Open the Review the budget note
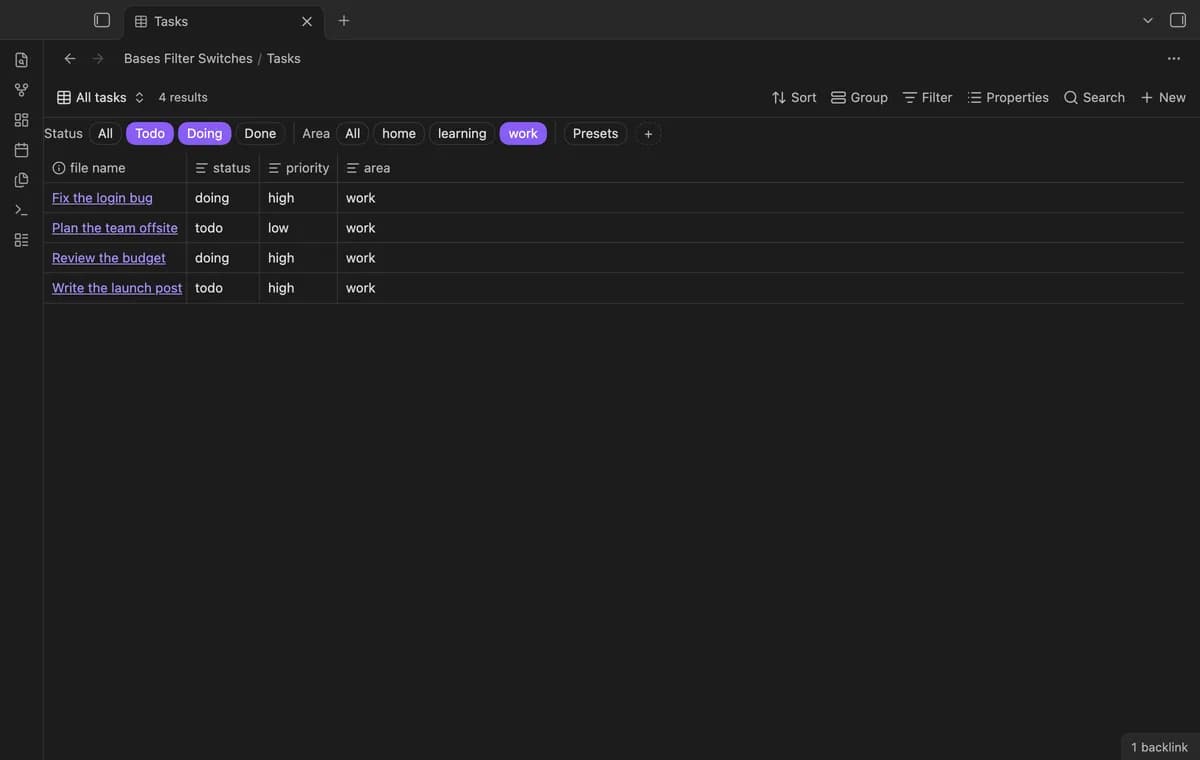Image resolution: width=1200 pixels, height=760 pixels. (x=109, y=258)
